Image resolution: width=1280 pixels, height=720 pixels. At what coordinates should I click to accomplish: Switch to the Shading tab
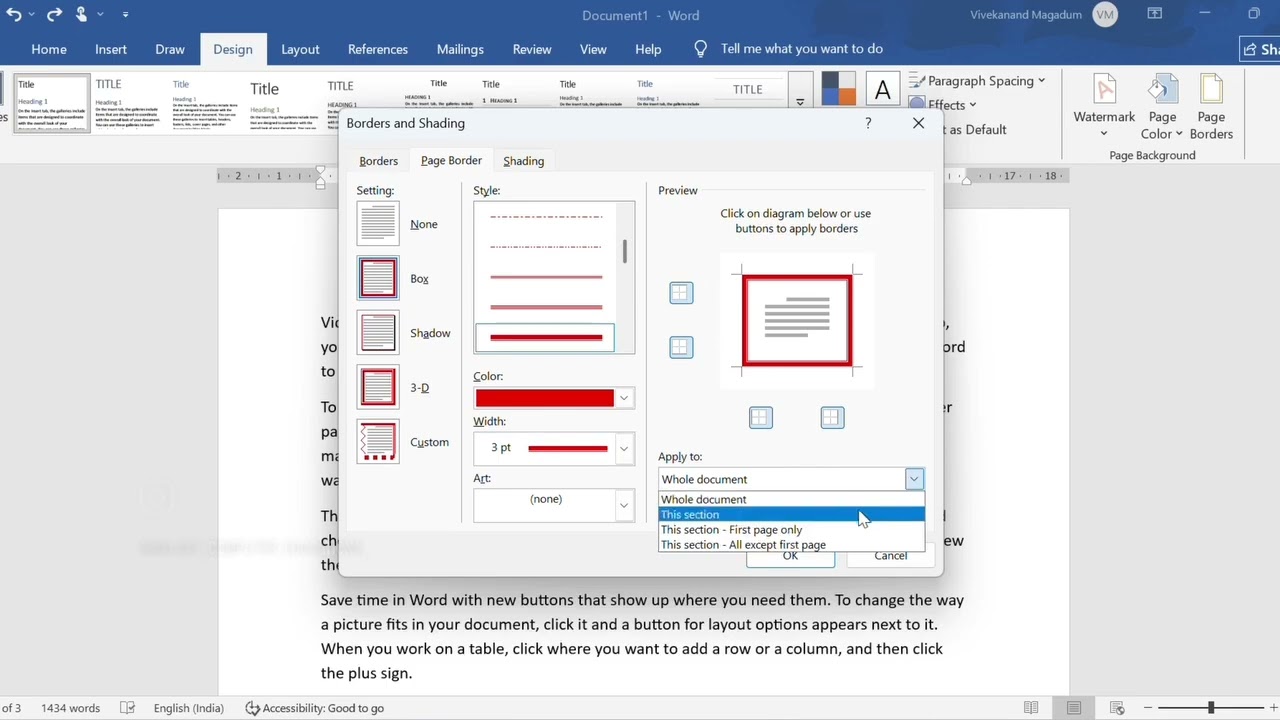point(524,161)
